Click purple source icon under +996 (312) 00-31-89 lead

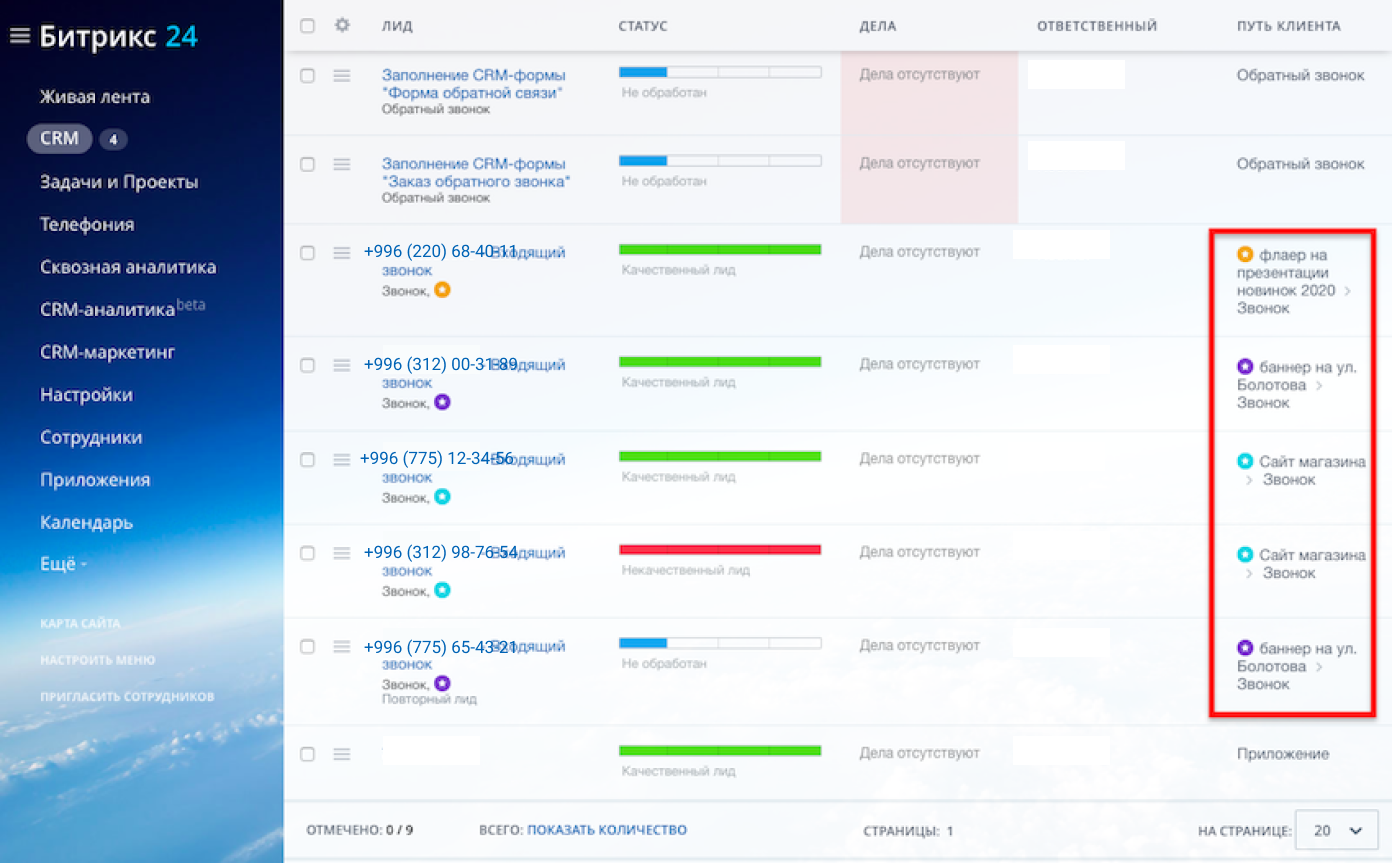442,402
